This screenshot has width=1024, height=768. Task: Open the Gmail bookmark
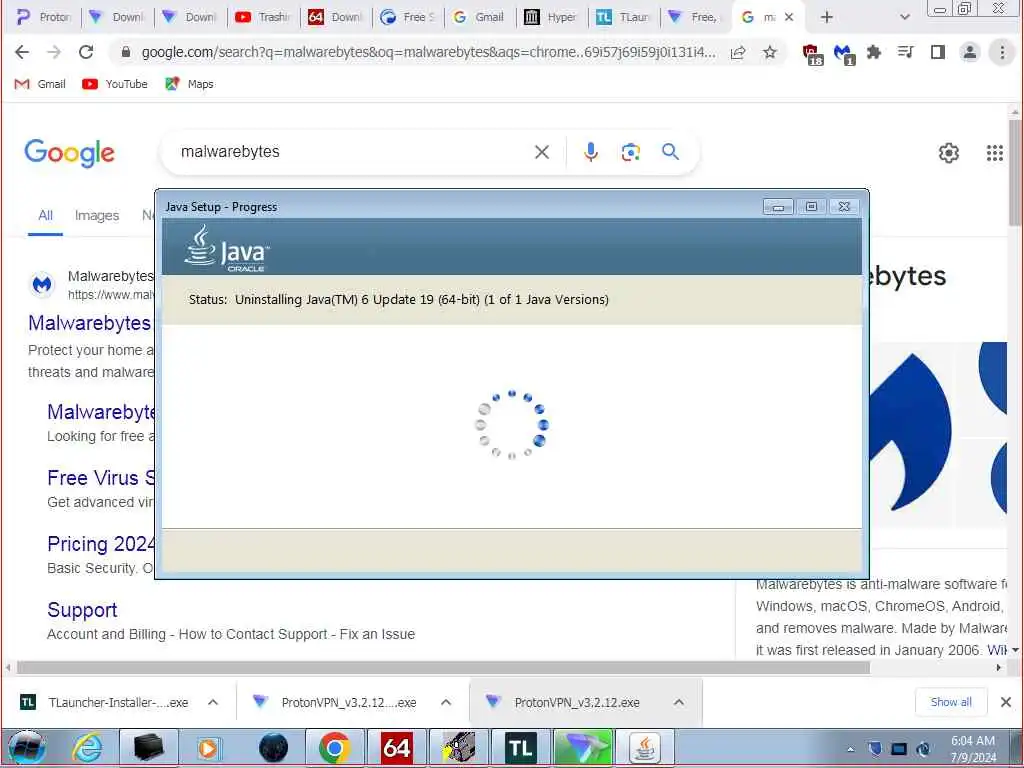pos(40,84)
